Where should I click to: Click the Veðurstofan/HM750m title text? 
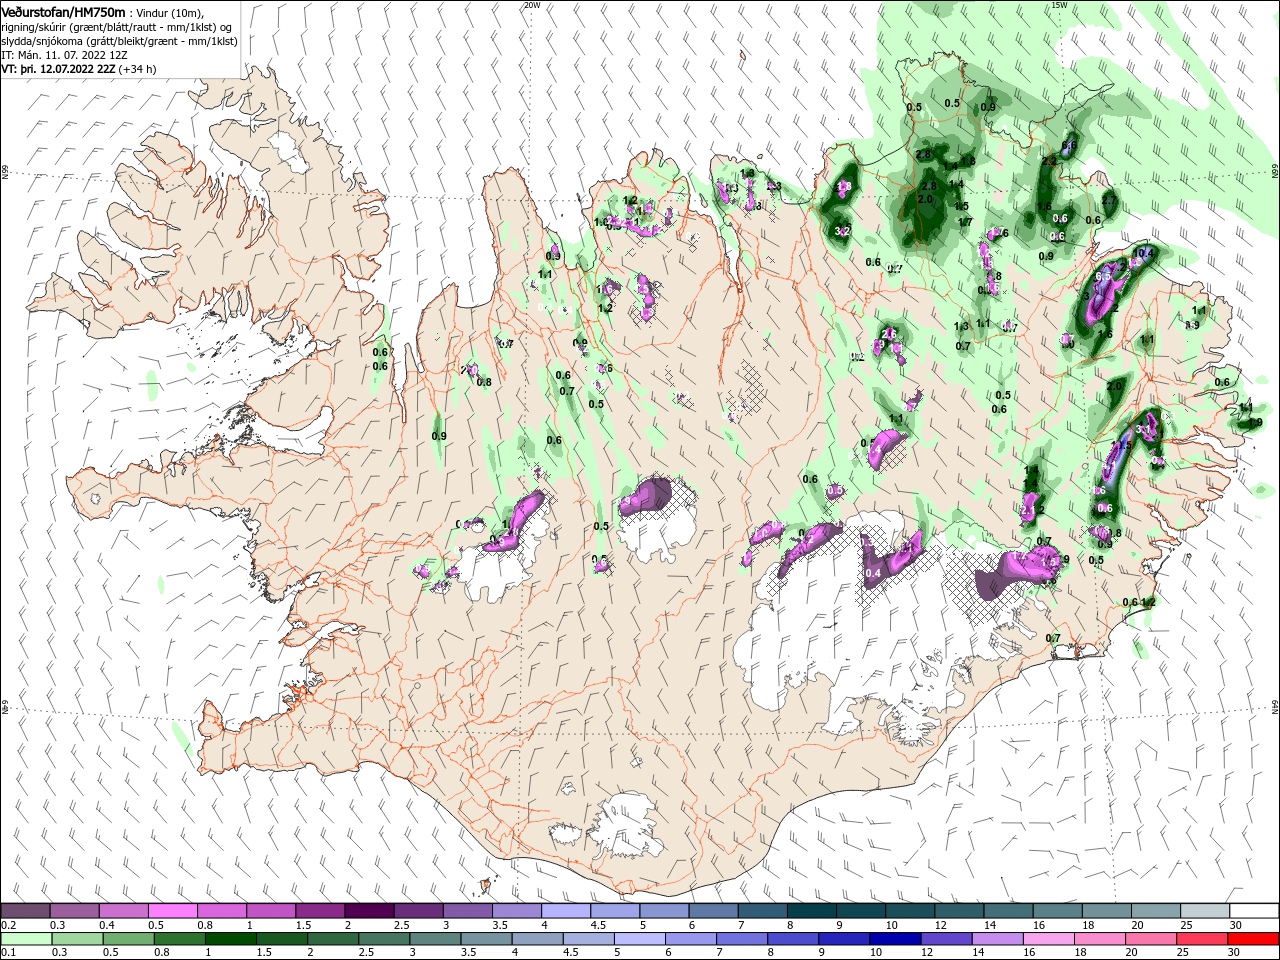[64, 11]
